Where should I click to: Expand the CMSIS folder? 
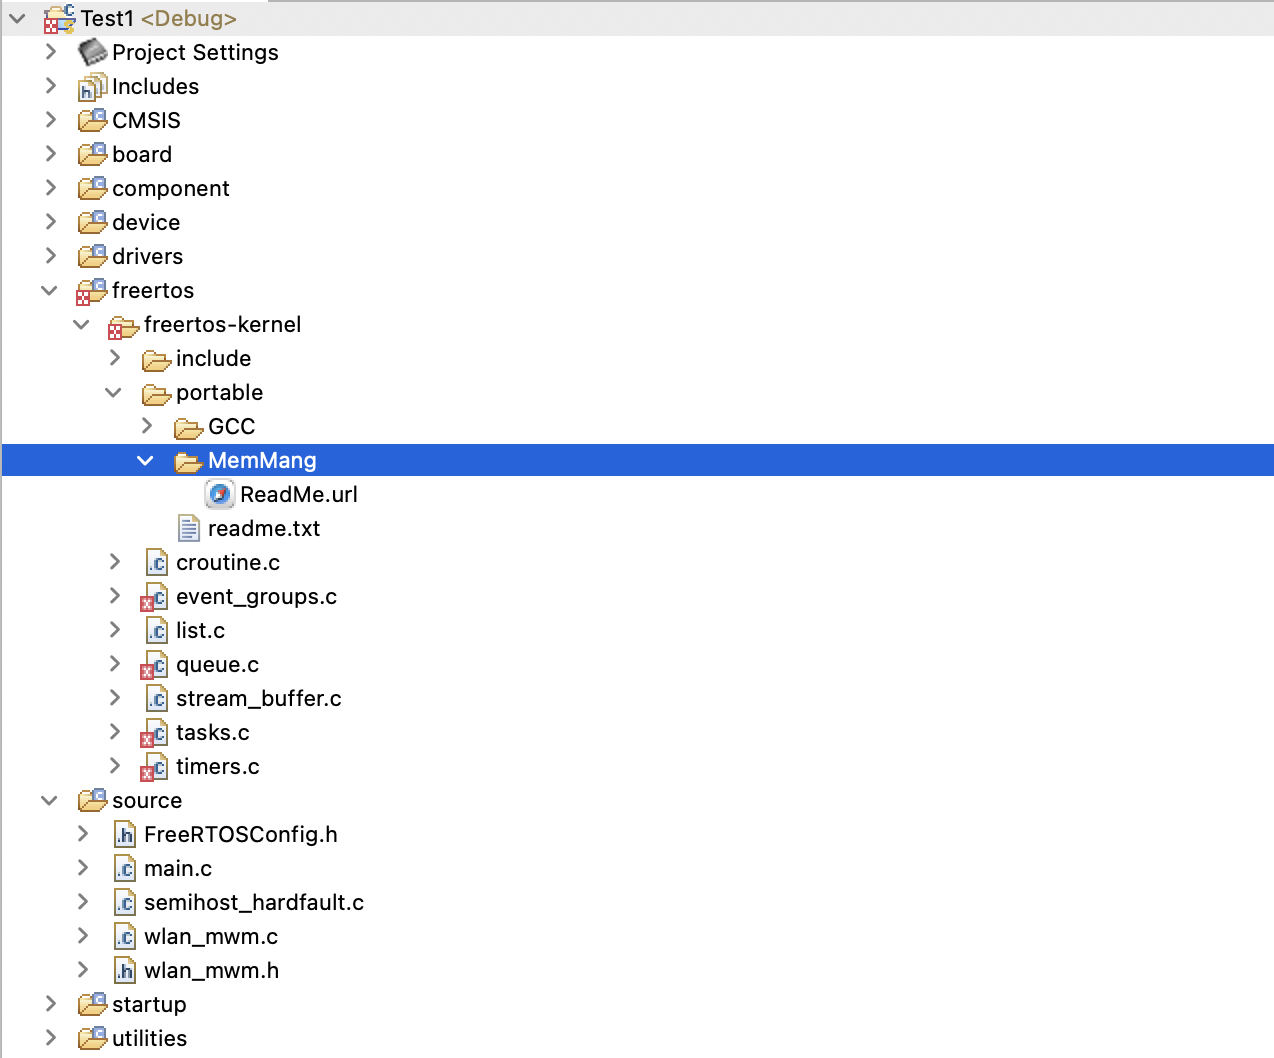[51, 120]
